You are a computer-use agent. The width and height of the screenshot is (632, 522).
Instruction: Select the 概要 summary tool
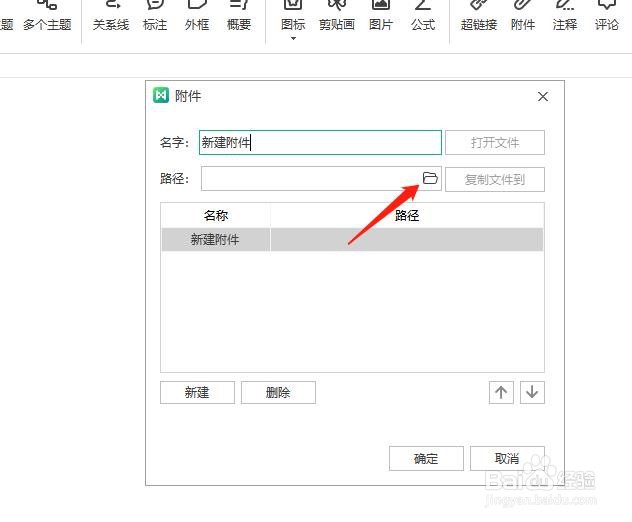(239, 16)
